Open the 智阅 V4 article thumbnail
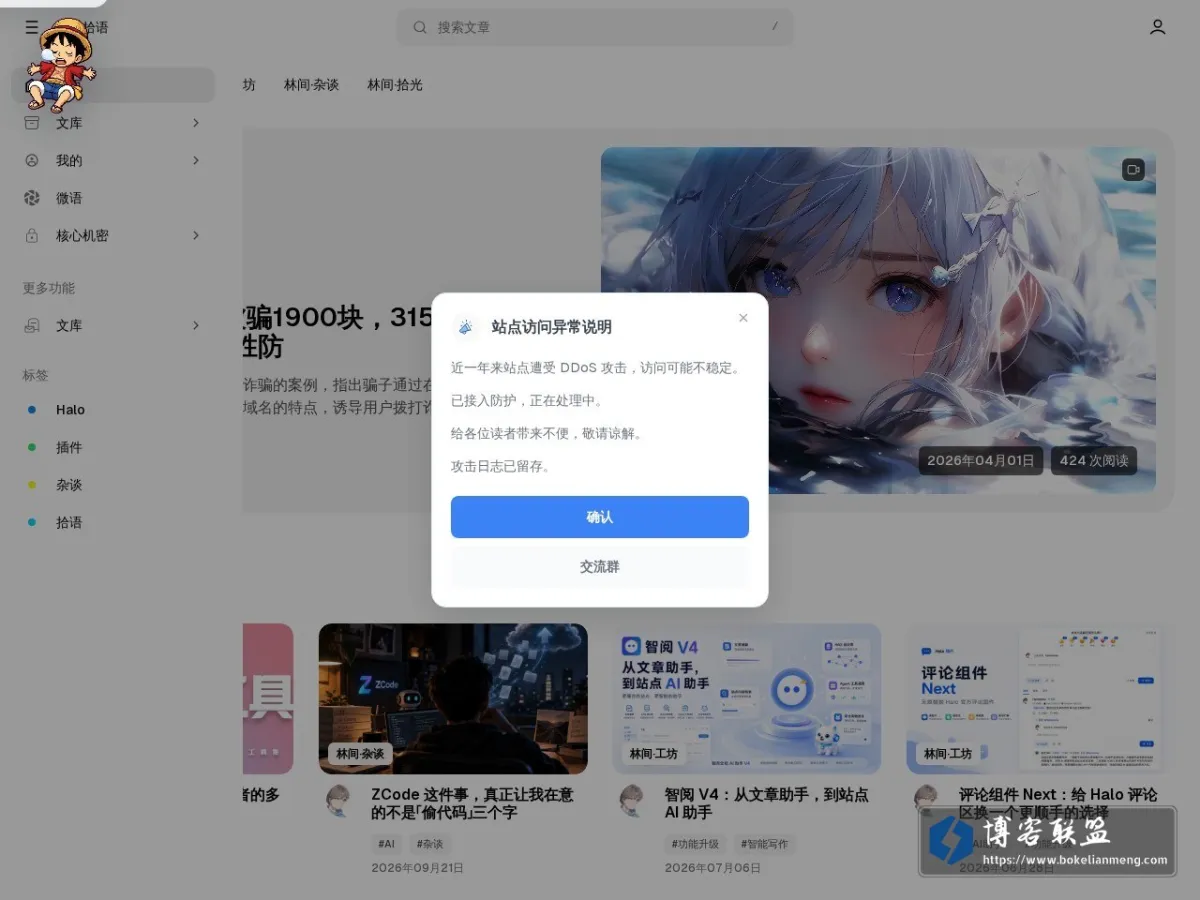The width and height of the screenshot is (1200, 900). (747, 699)
